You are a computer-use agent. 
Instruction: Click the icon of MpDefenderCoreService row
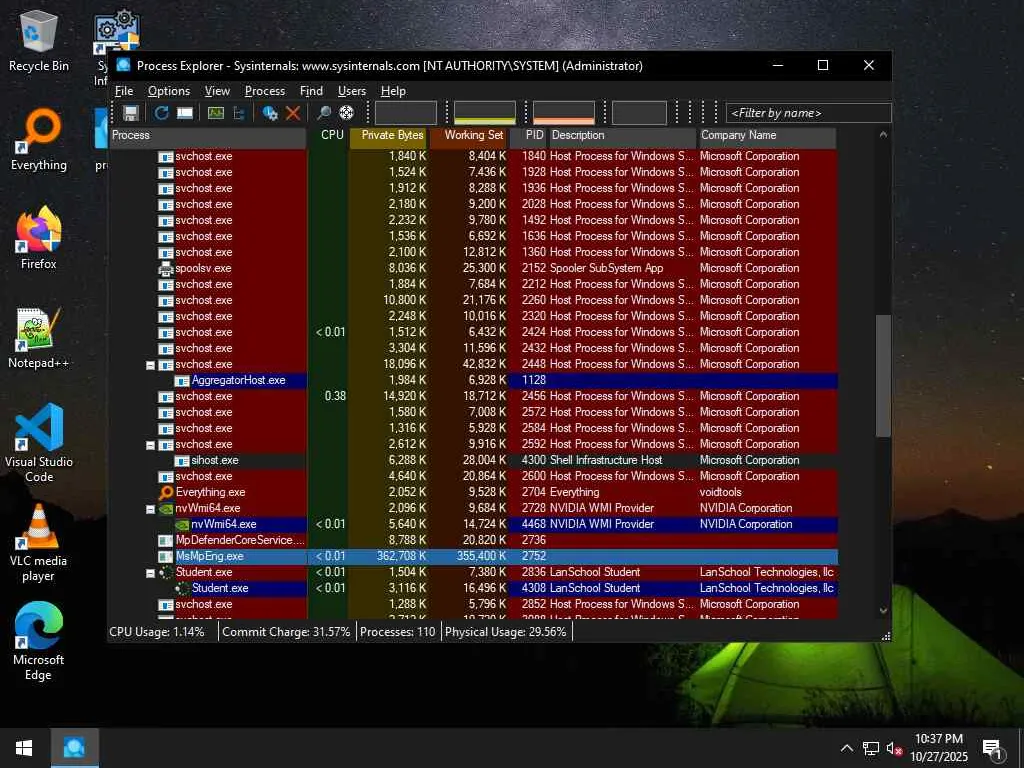166,540
